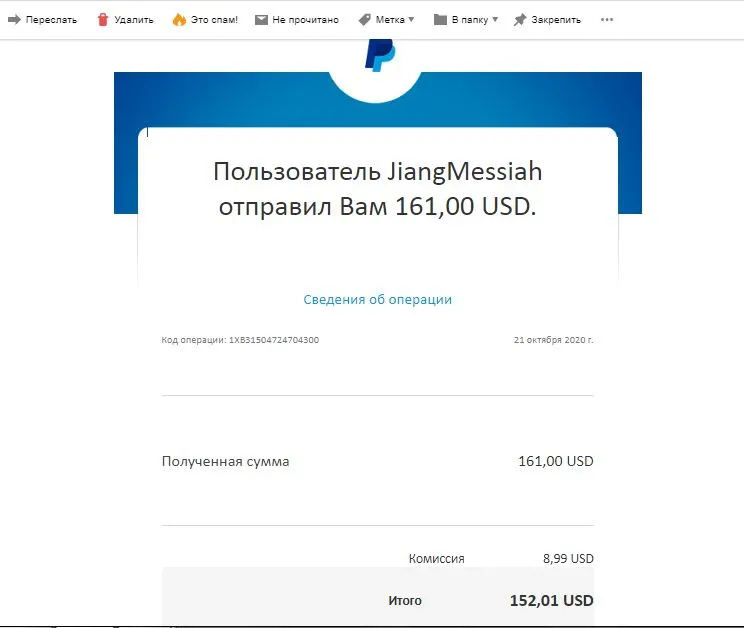This screenshot has width=744, height=628.
Task: Open the three-dots more actions menu
Action: (x=607, y=19)
